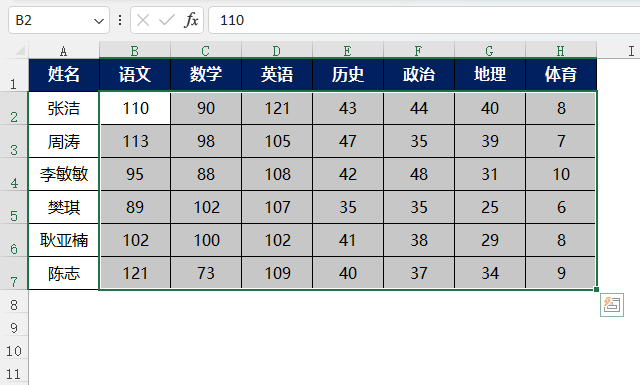Click 张洁's 英语 score 121
Screen dimensions: 640x385
277,108
